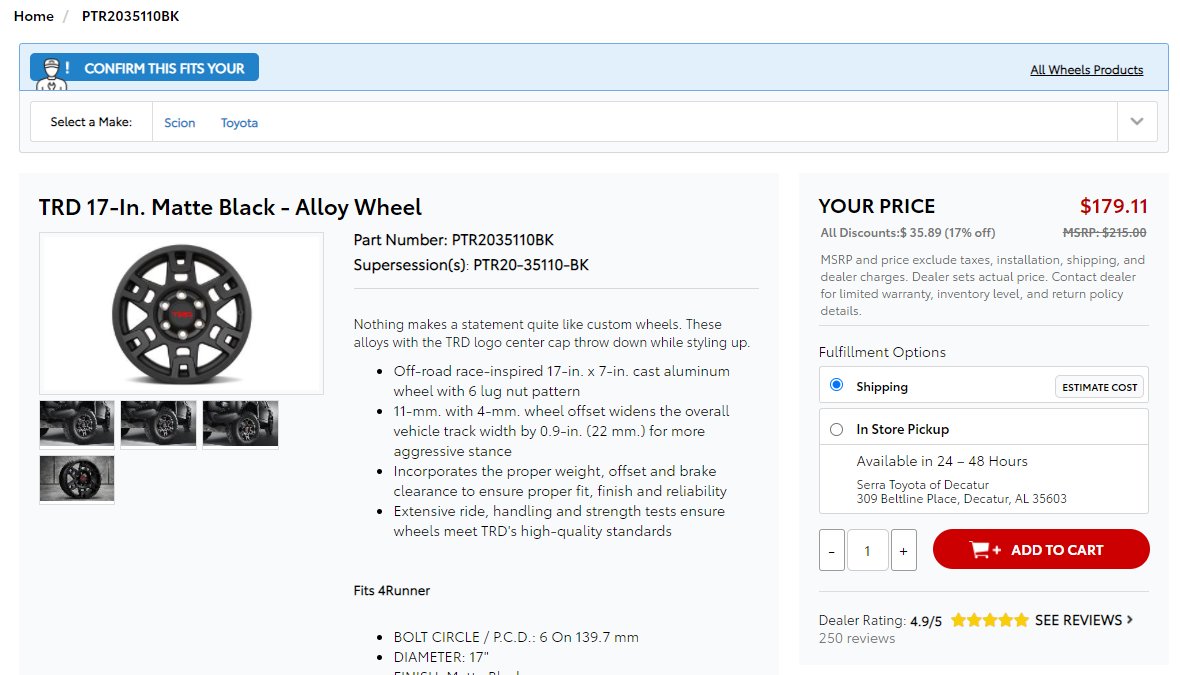This screenshot has width=1180, height=675.
Task: Click the quantity input field
Action: pos(868,550)
